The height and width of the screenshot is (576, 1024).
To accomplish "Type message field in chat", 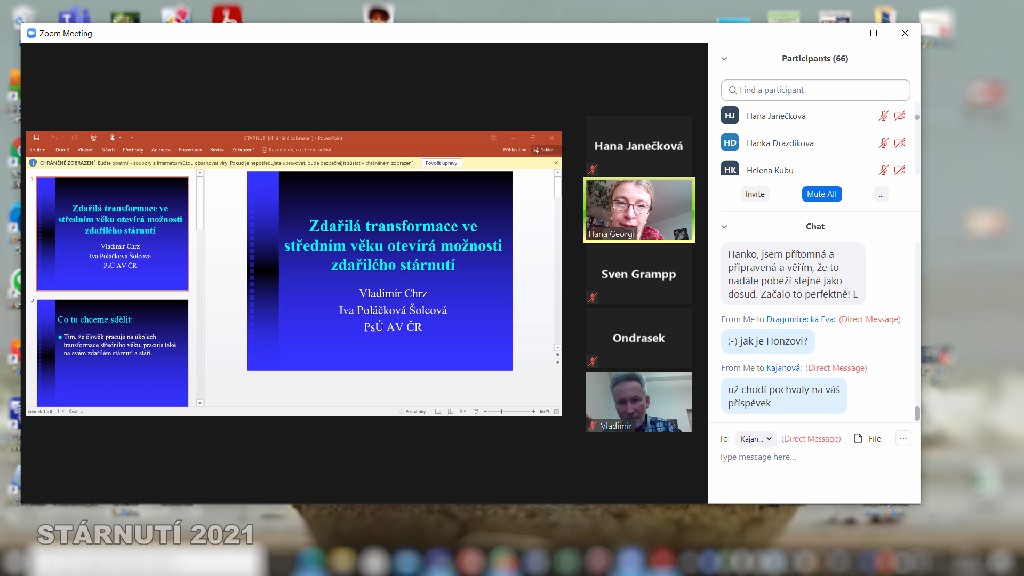I will pyautogui.click(x=810, y=457).
